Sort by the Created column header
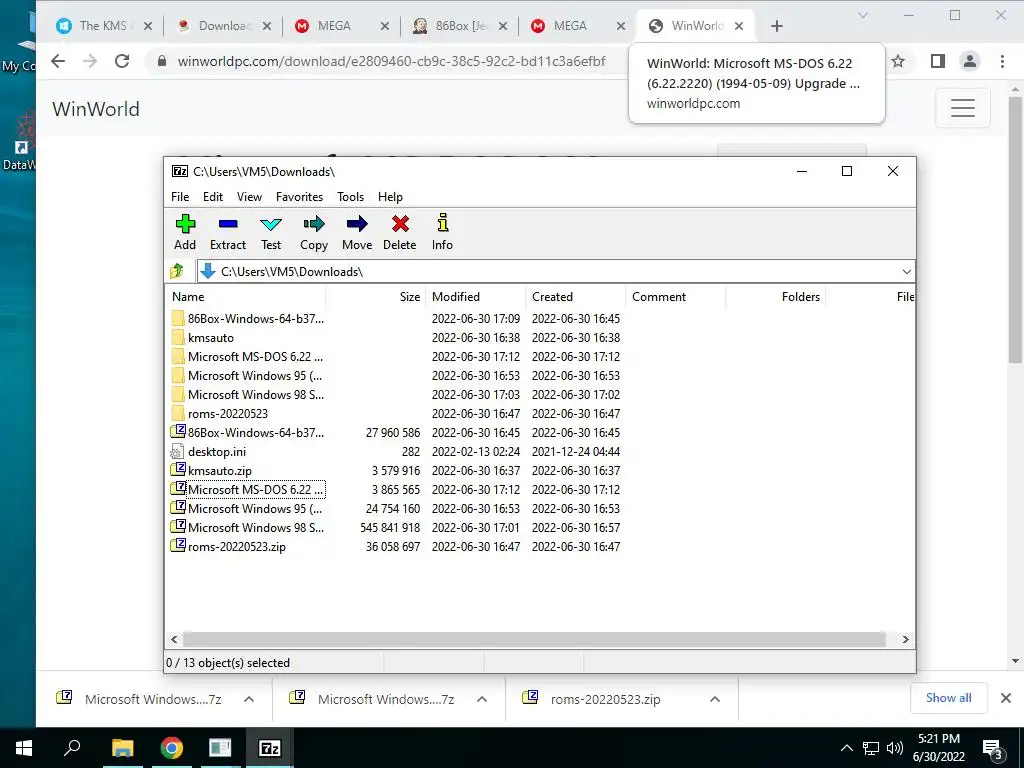This screenshot has width=1024, height=768. tap(575, 296)
